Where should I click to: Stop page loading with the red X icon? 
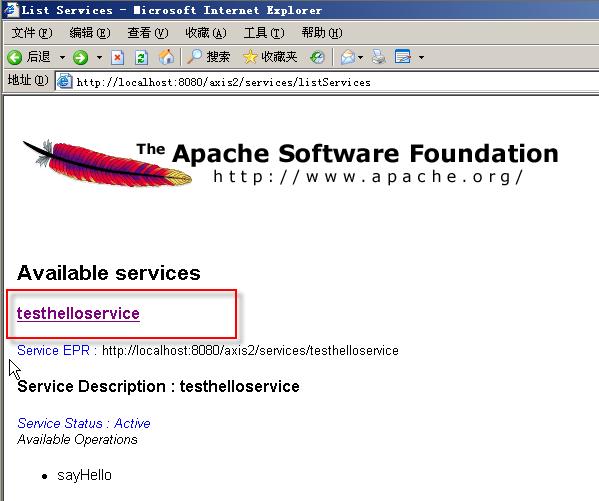(x=117, y=58)
